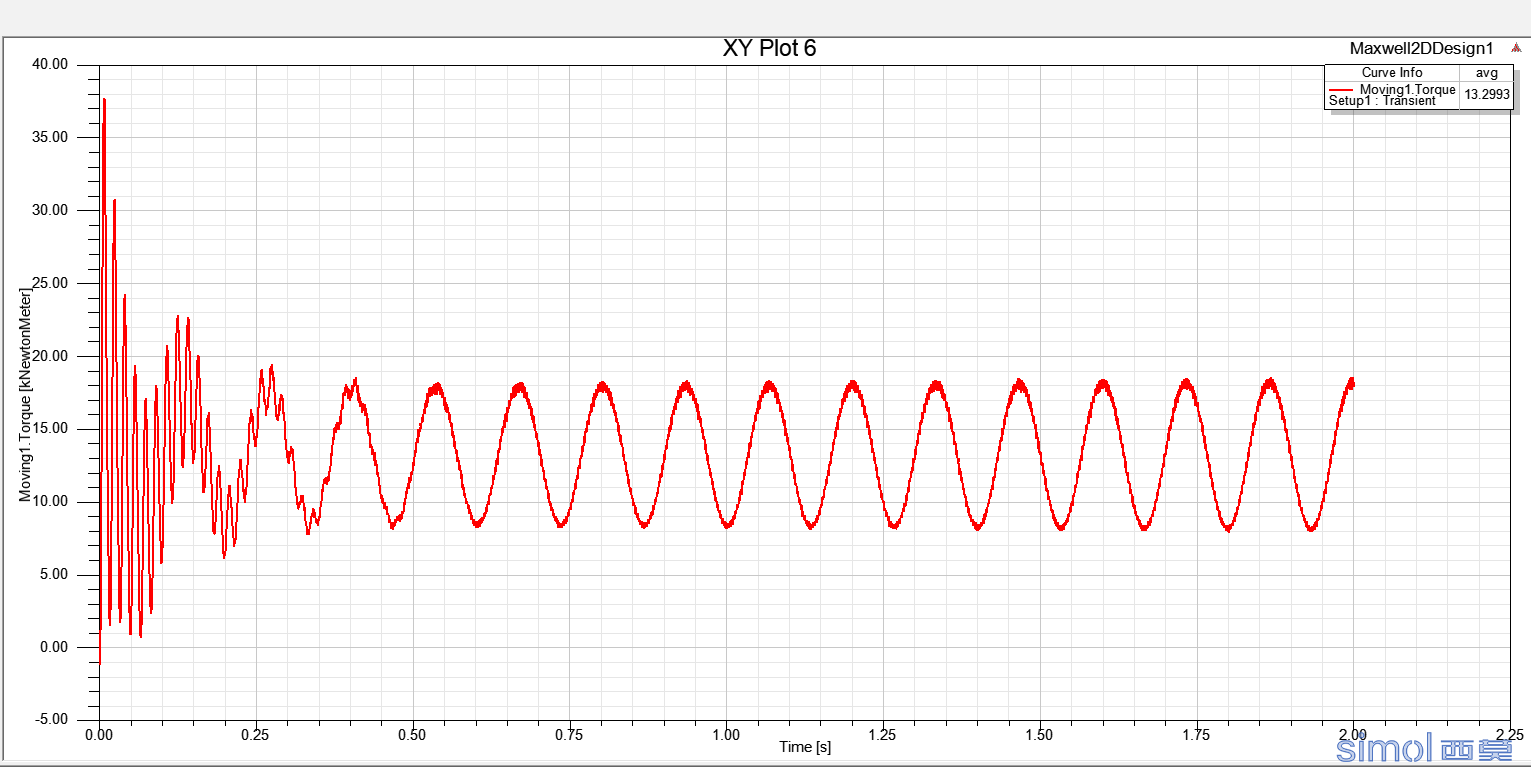
Task: Click the 10.00 Y-axis tick label
Action: pos(50,502)
